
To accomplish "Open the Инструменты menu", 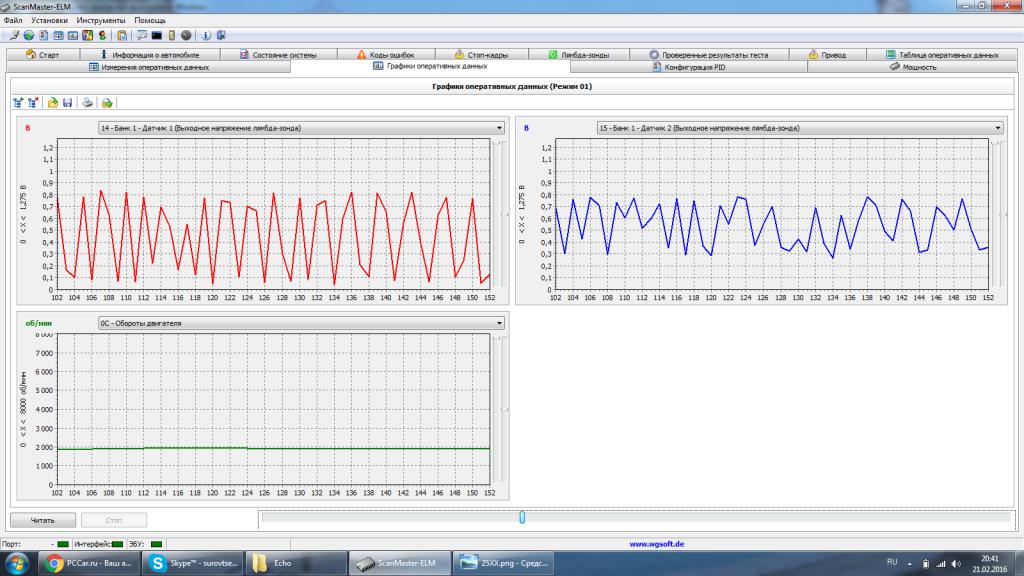I will pos(101,20).
